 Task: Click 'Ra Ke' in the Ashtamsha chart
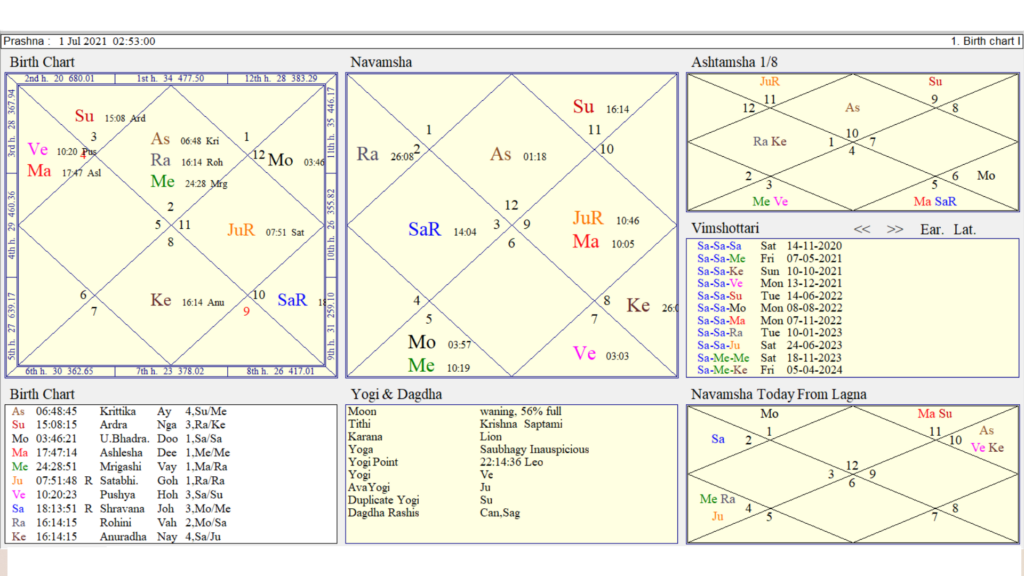click(769, 142)
